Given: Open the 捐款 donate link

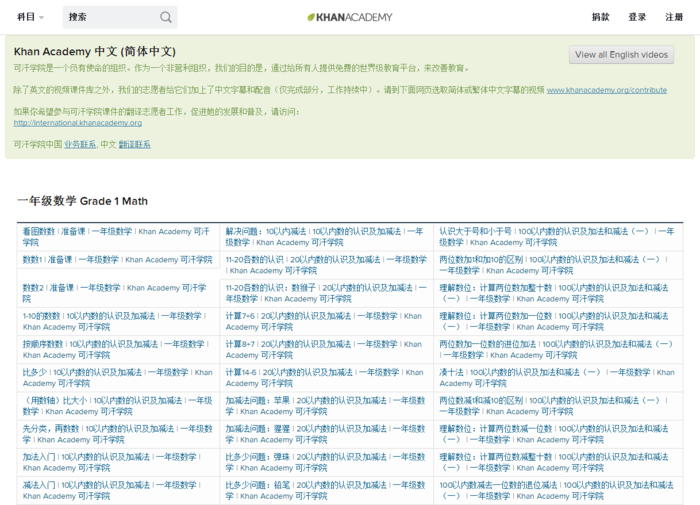Looking at the screenshot, I should 600,17.
